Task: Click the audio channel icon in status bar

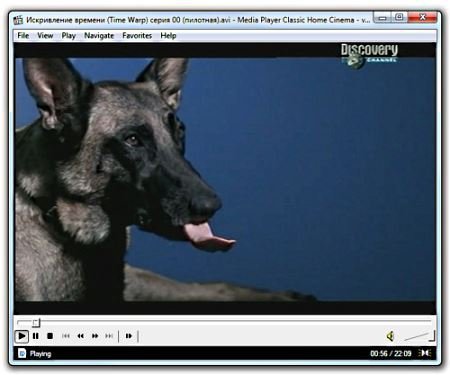Action: (425, 353)
